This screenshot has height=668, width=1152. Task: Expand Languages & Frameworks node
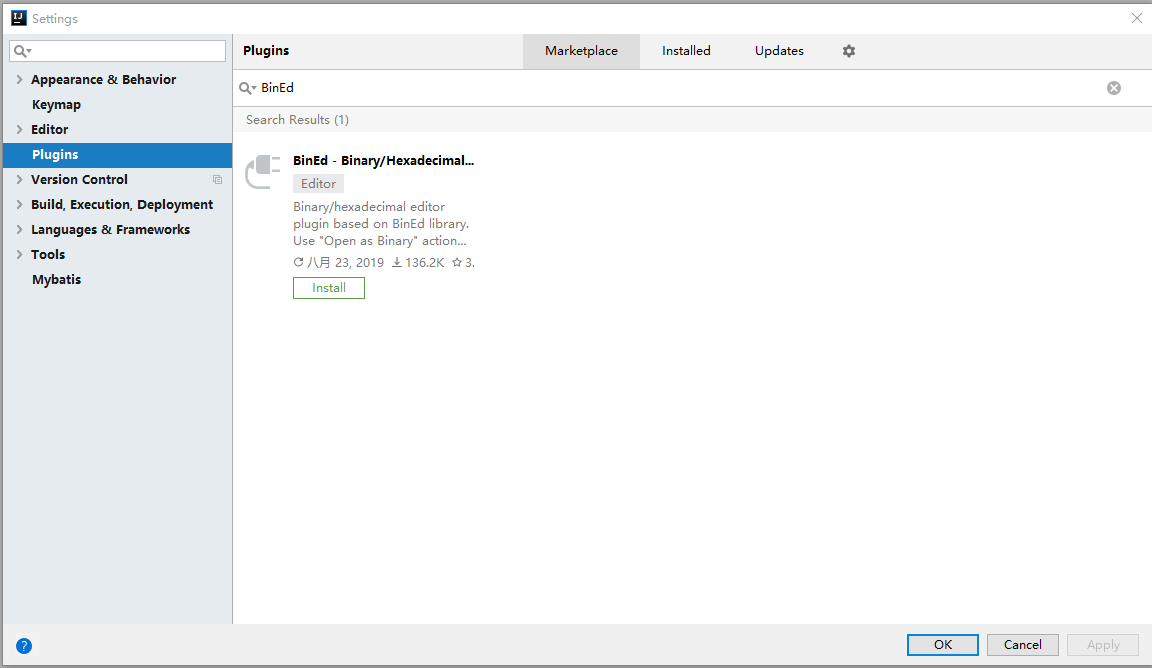coord(19,229)
